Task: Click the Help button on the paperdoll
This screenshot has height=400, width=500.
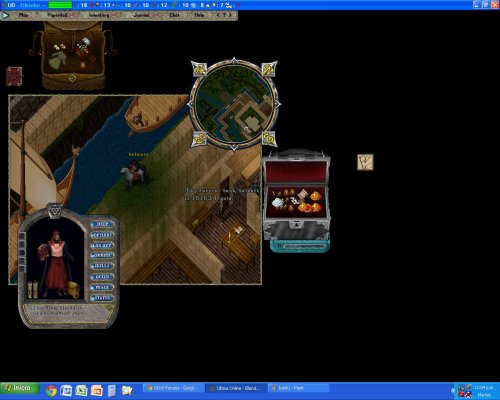Action: coord(102,224)
